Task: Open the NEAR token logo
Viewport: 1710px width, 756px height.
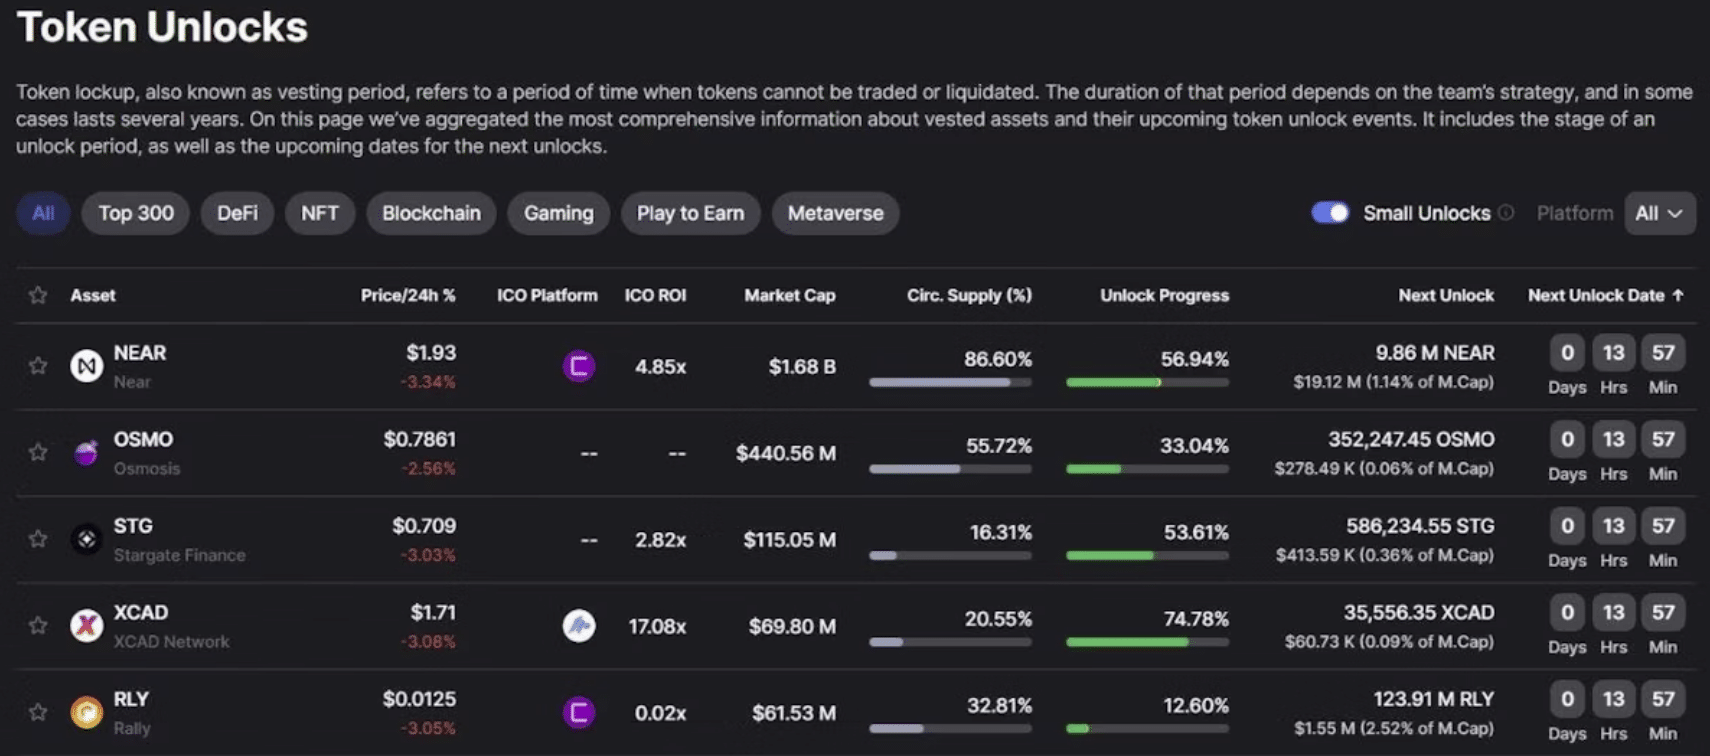Action: tap(87, 366)
